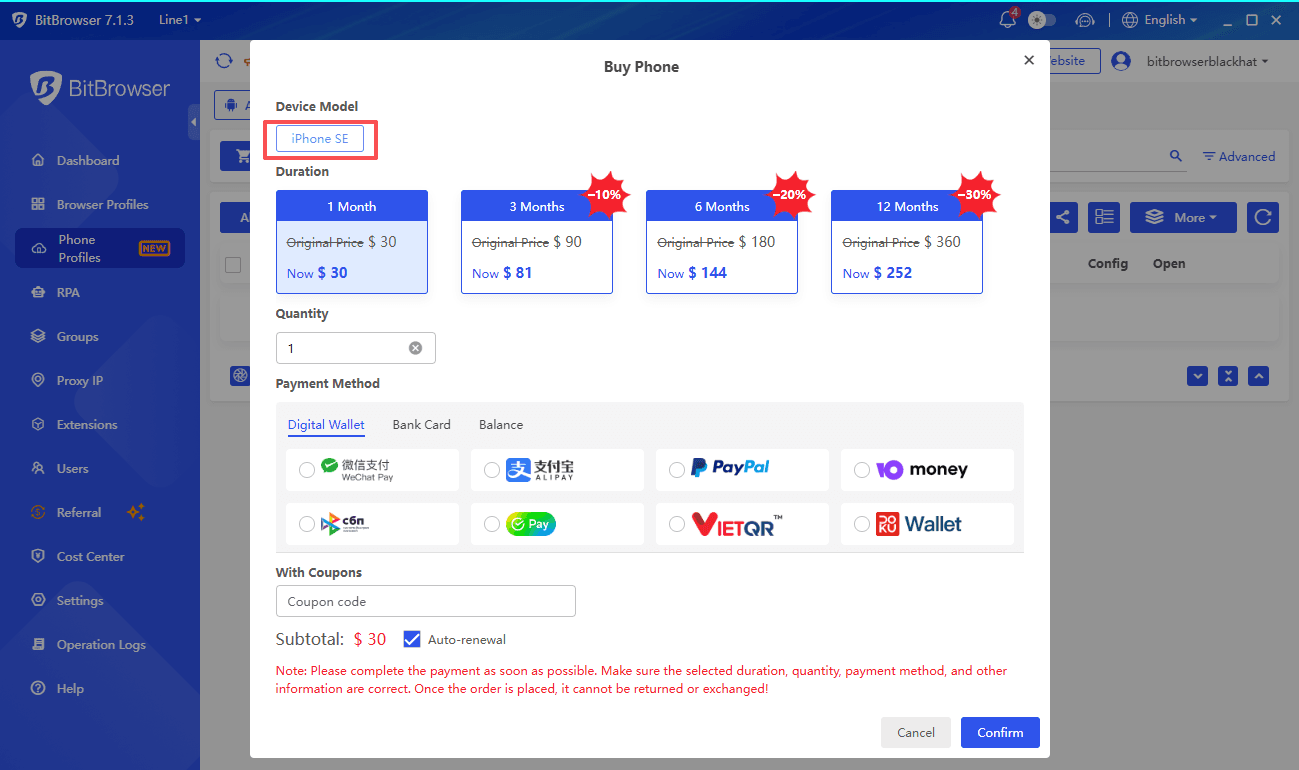Click the Confirm button
1299x770 pixels.
click(1000, 732)
